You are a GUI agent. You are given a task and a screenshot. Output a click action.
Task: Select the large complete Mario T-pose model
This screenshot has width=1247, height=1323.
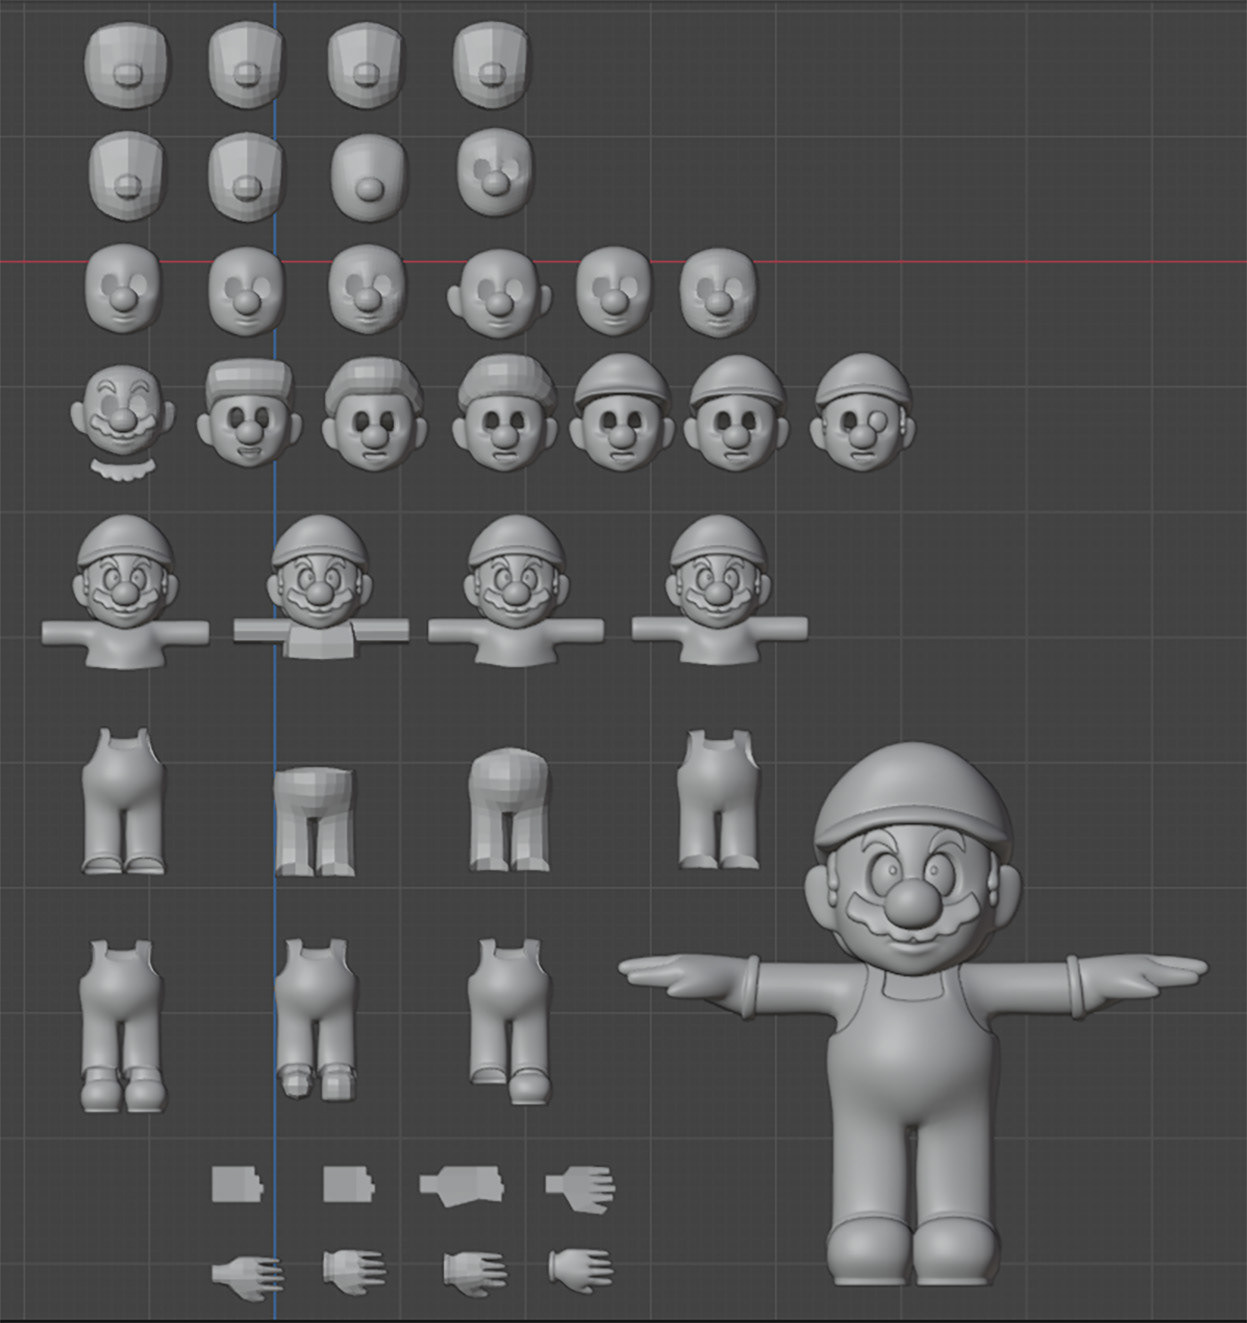tap(913, 1013)
